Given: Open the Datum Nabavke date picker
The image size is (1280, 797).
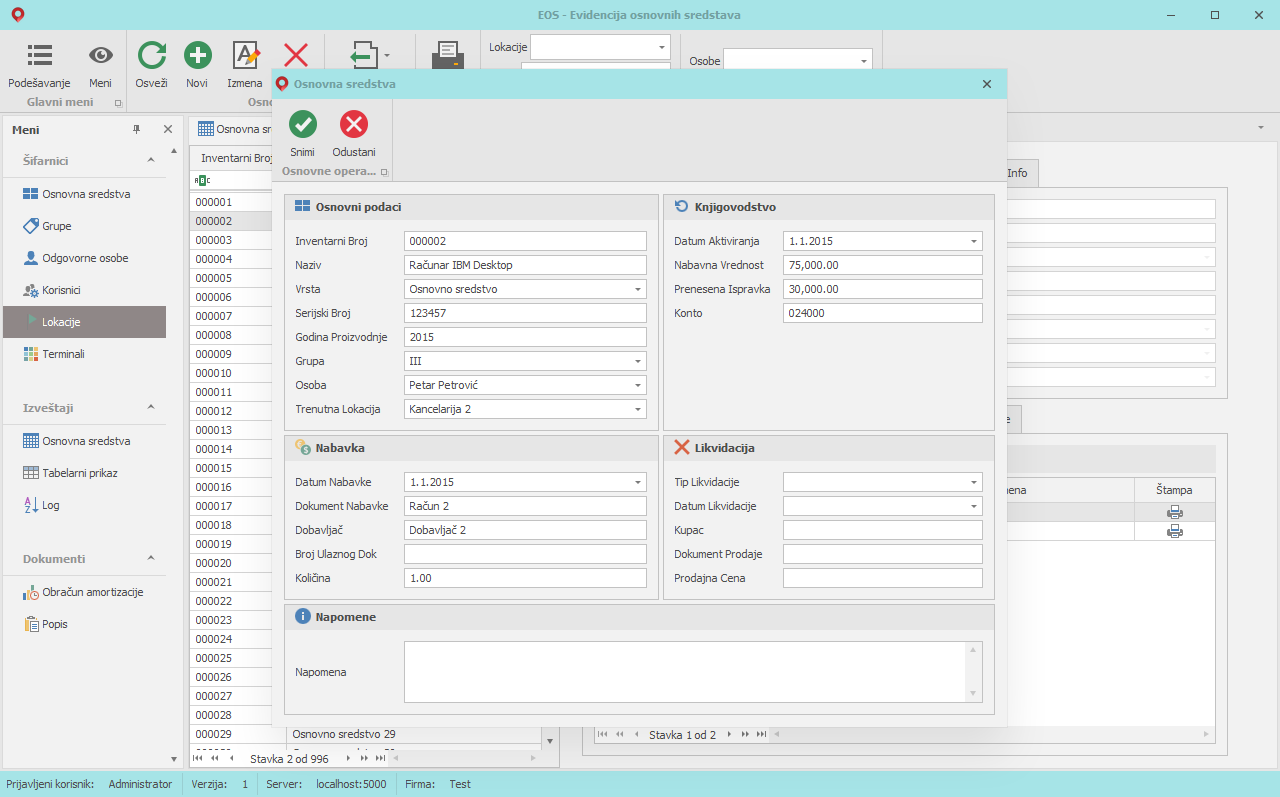Looking at the screenshot, I should coord(638,482).
